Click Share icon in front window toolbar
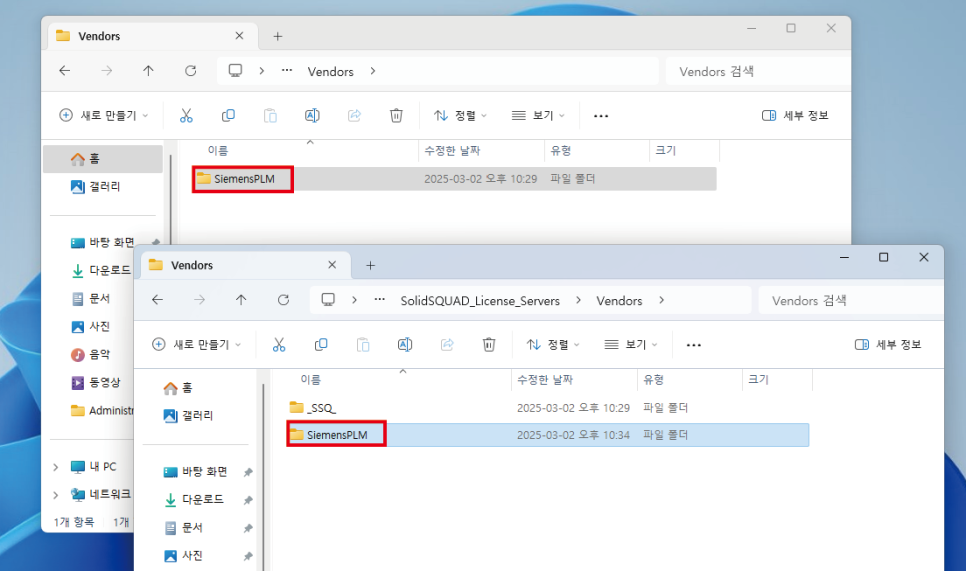Viewport: 966px width, 571px height. tap(447, 345)
